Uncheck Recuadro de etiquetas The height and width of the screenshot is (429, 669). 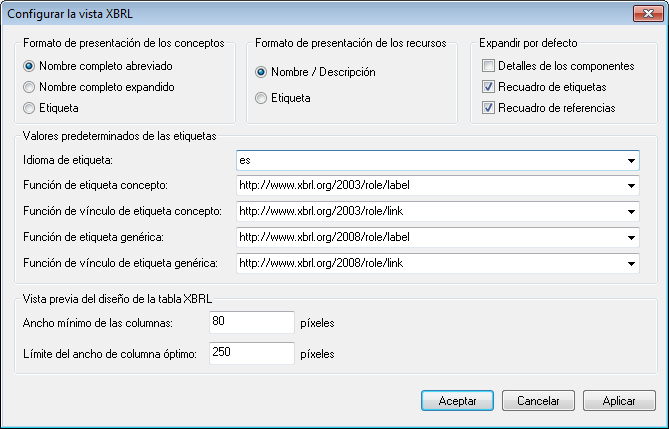(x=488, y=87)
